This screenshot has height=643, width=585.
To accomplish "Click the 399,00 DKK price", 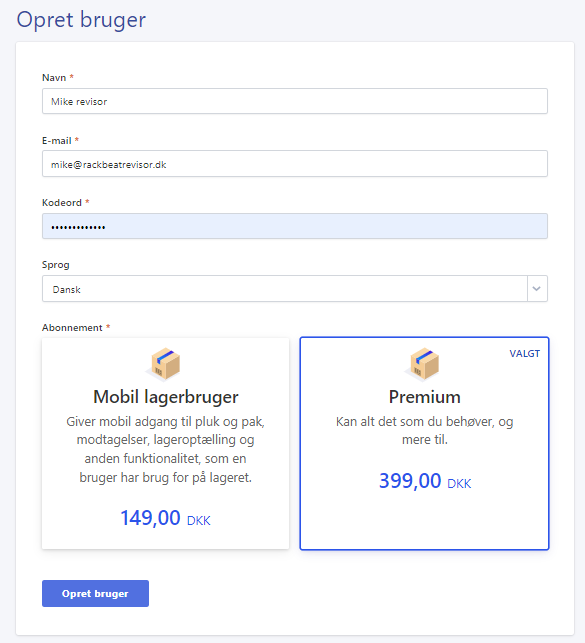I will [x=425, y=481].
